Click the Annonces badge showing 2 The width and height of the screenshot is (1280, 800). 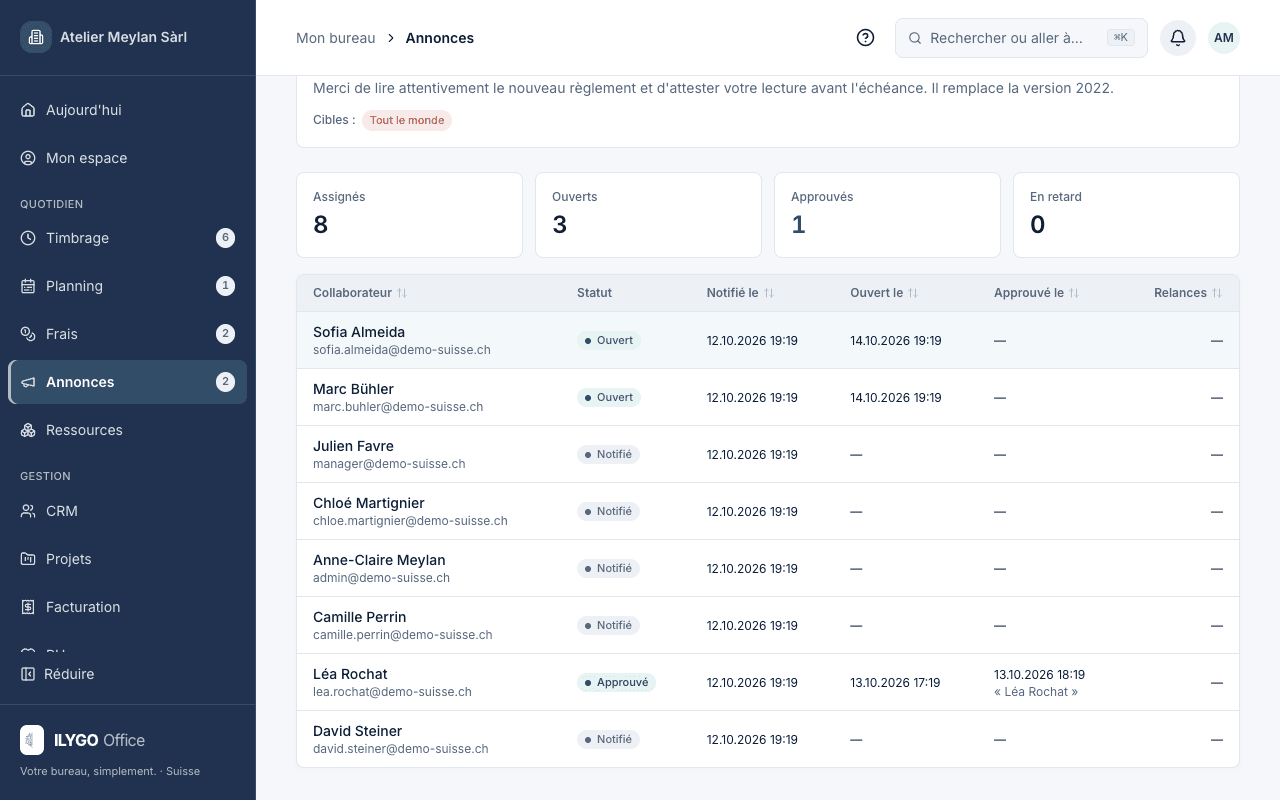[226, 382]
